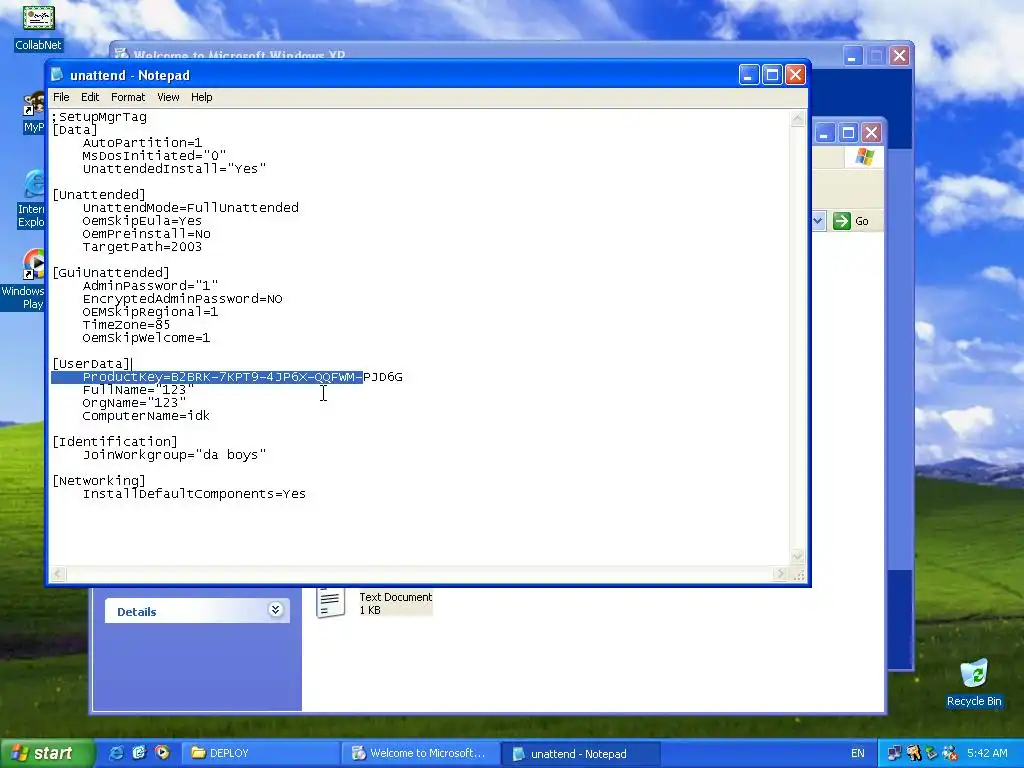Maximize the Explorer window behind Notepad
1024x768 pixels.
(x=848, y=133)
